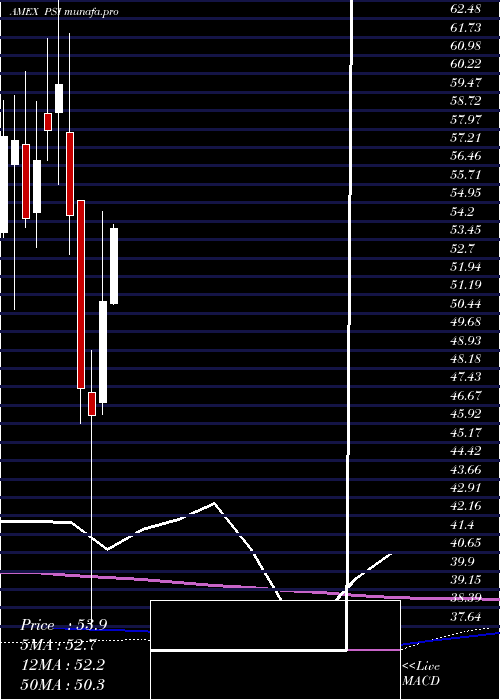
Task: Select the 57.97 price axis label
Action: coord(465,120)
